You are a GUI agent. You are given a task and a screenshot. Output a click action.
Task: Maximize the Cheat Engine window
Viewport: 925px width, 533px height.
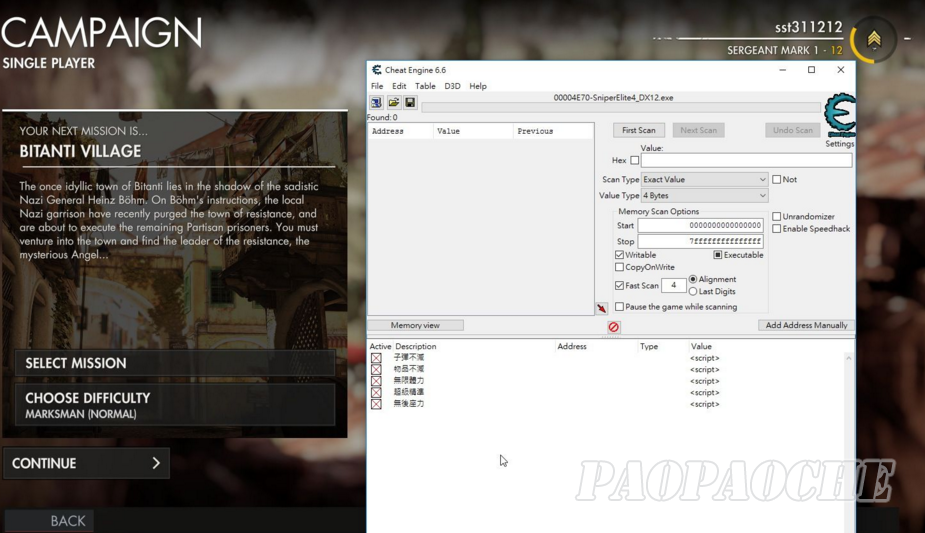(812, 70)
